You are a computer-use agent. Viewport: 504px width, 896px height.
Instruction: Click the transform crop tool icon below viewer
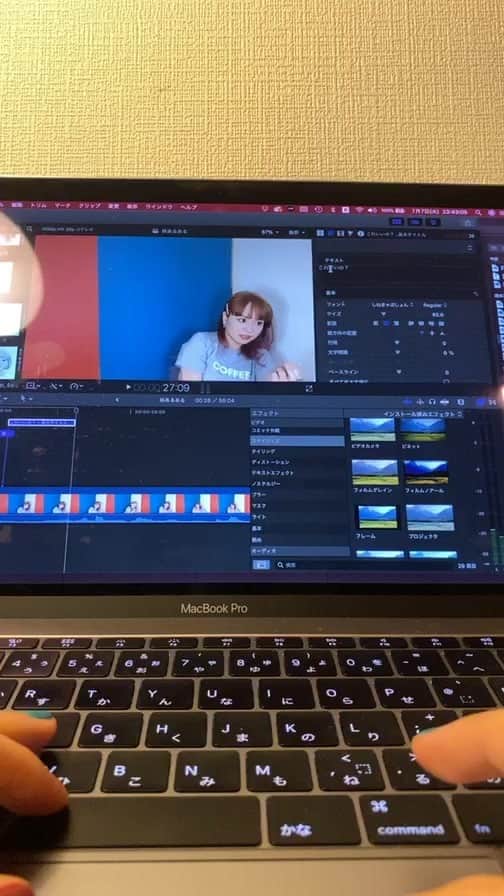coord(32,386)
